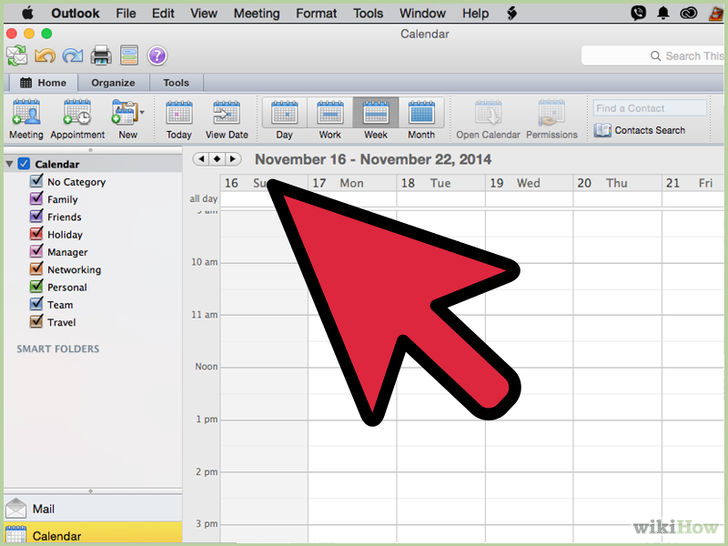Viewport: 728px width, 546px height.
Task: Switch to Work week view
Action: pyautogui.click(x=330, y=119)
